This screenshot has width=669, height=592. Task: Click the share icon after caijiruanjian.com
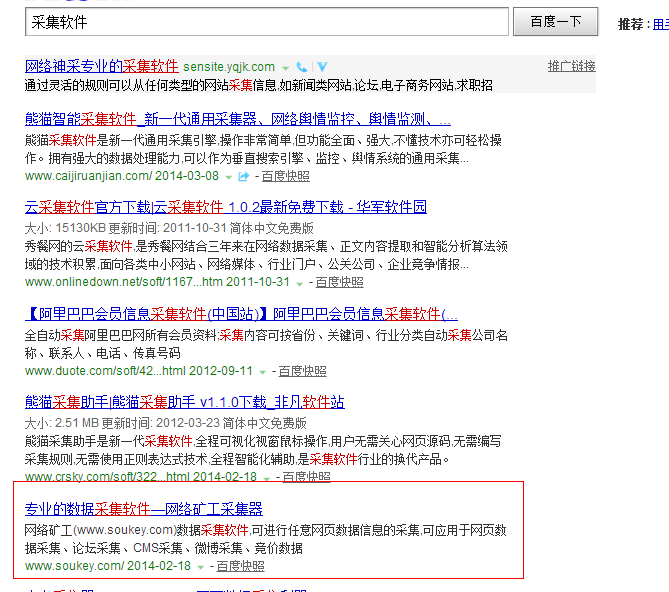tap(243, 176)
